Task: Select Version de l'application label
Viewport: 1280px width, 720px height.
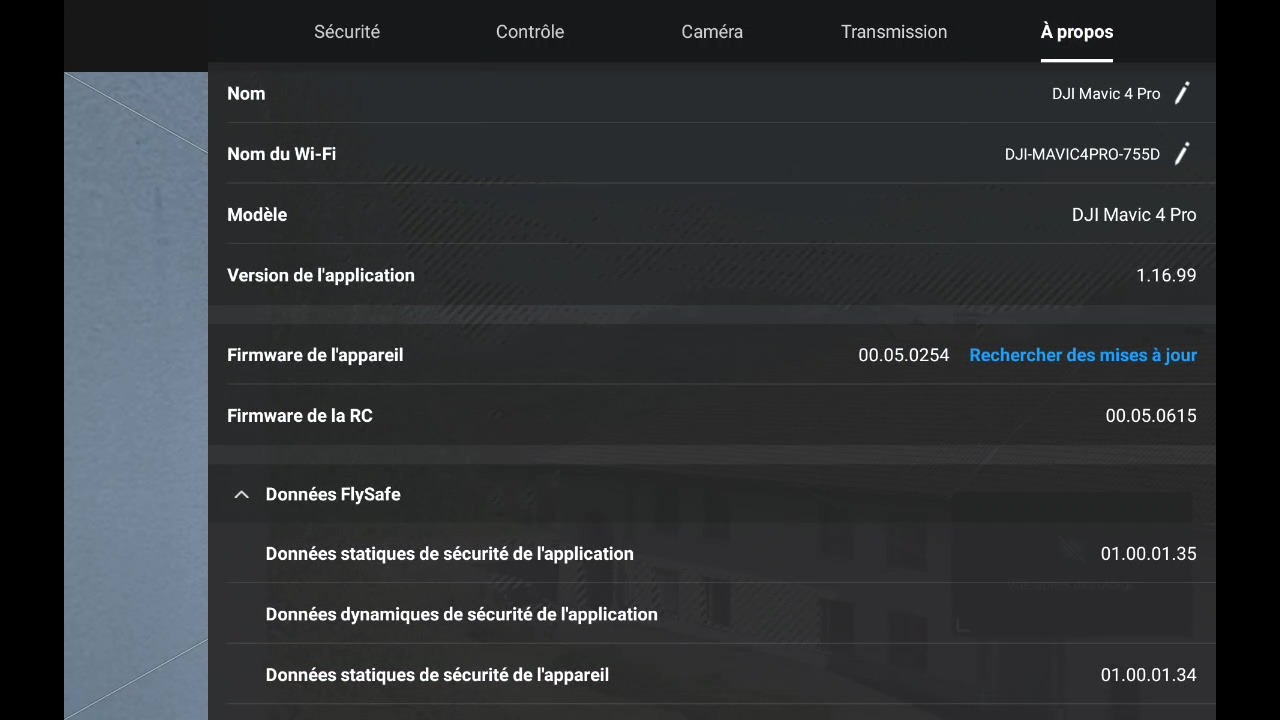Action: 321,275
